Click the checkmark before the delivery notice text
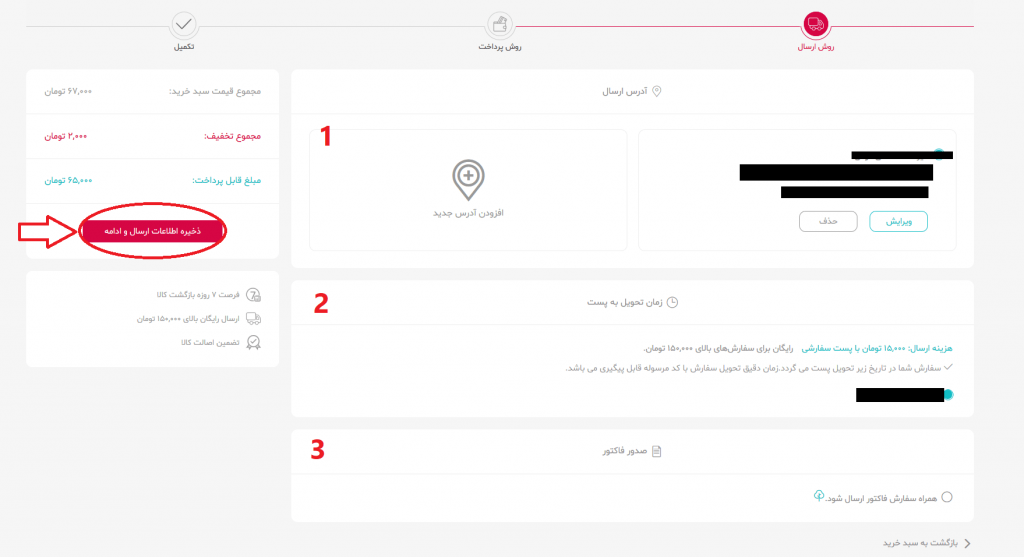The width and height of the screenshot is (1024, 557). click(x=948, y=367)
